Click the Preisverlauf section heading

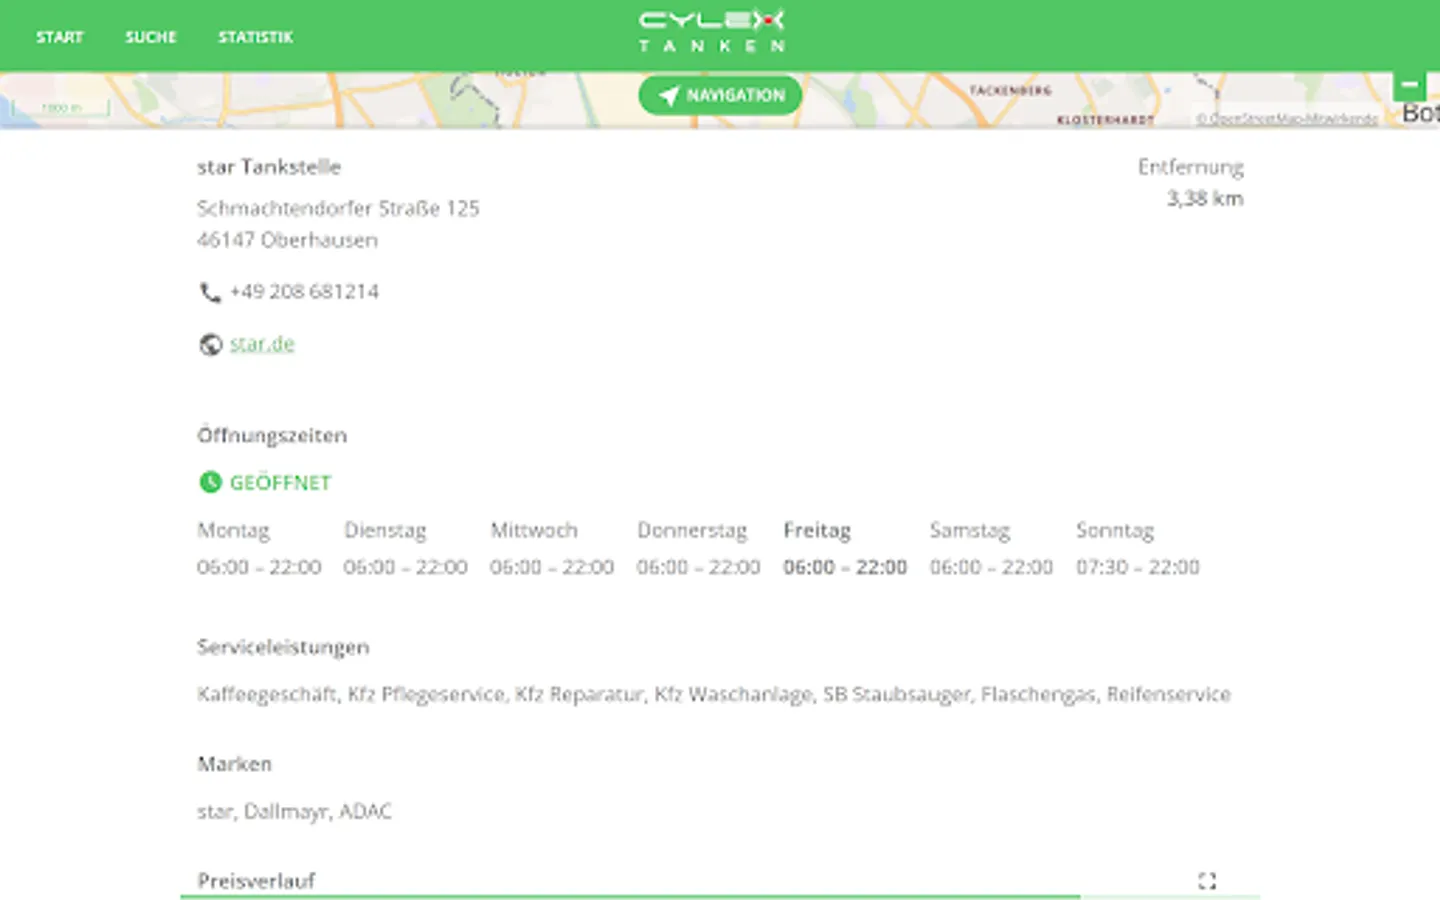tap(256, 880)
